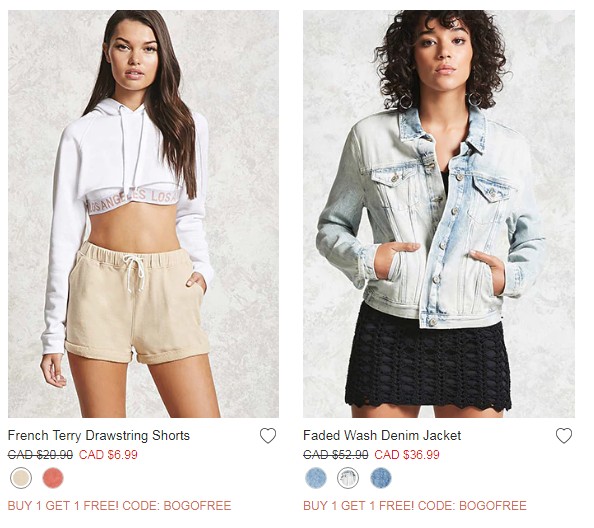
Task: Choose the medium blue denim swatch
Action: point(381,478)
